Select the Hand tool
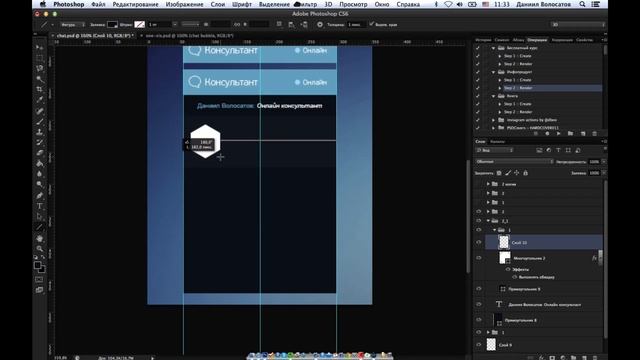The width and height of the screenshot is (640, 360). (39, 238)
